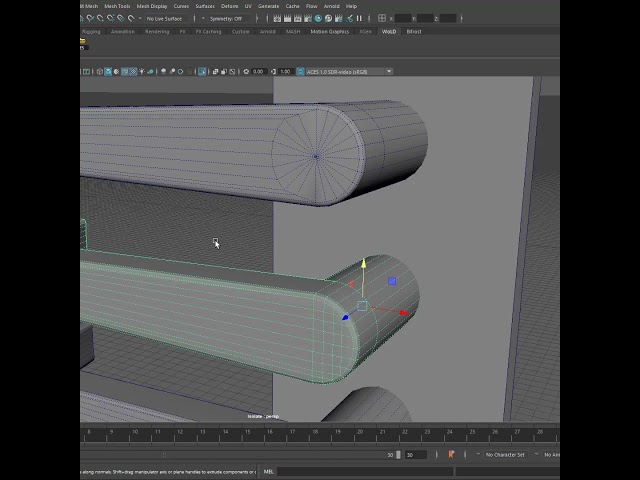The image size is (640, 480).
Task: Open the No Live Surface field
Action: (x=167, y=18)
